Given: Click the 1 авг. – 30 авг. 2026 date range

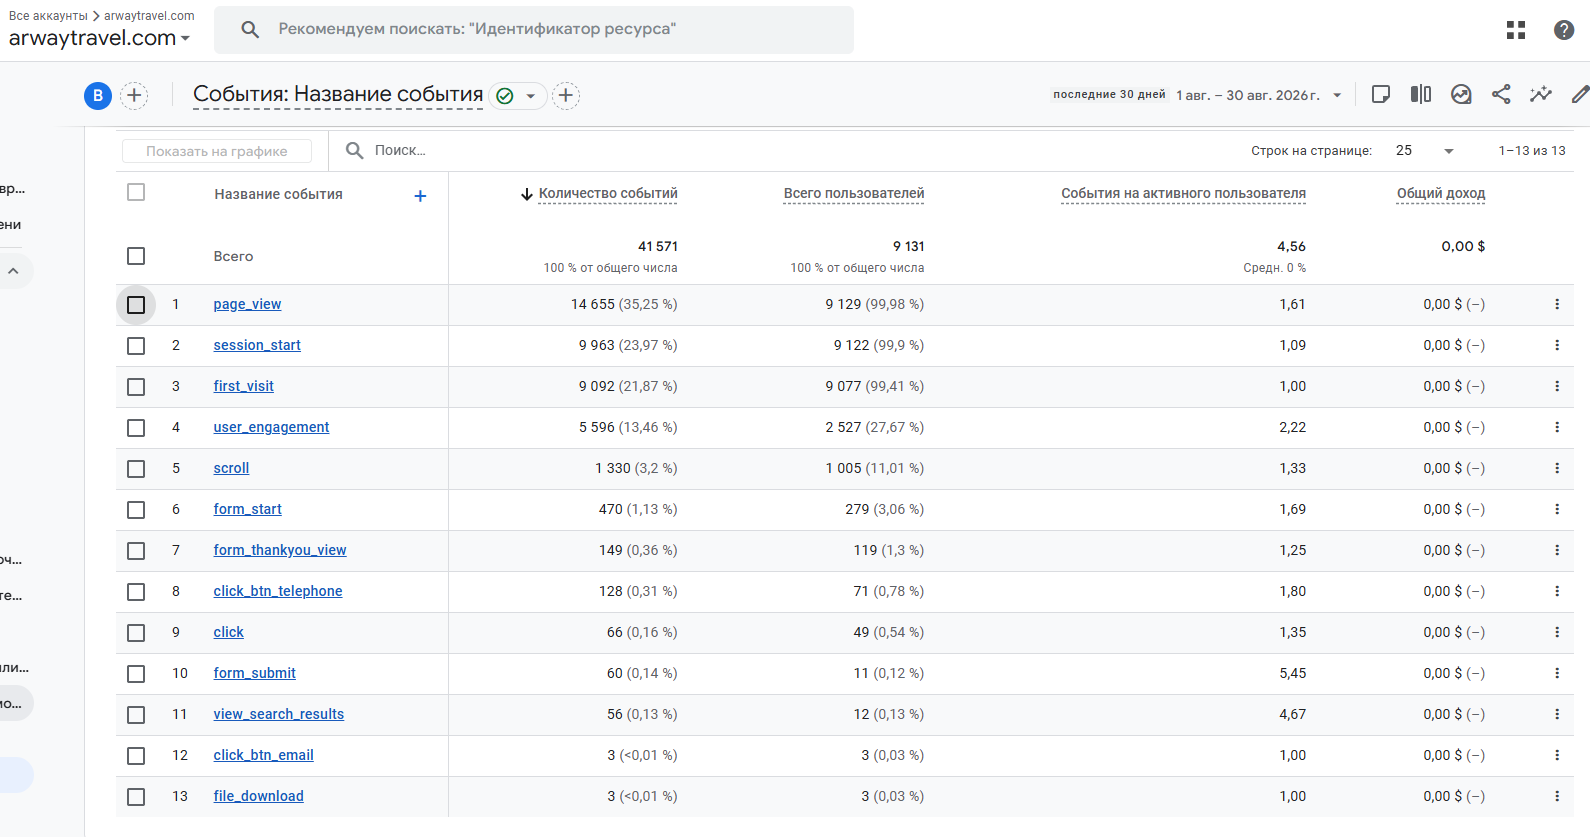Looking at the screenshot, I should tap(1248, 95).
